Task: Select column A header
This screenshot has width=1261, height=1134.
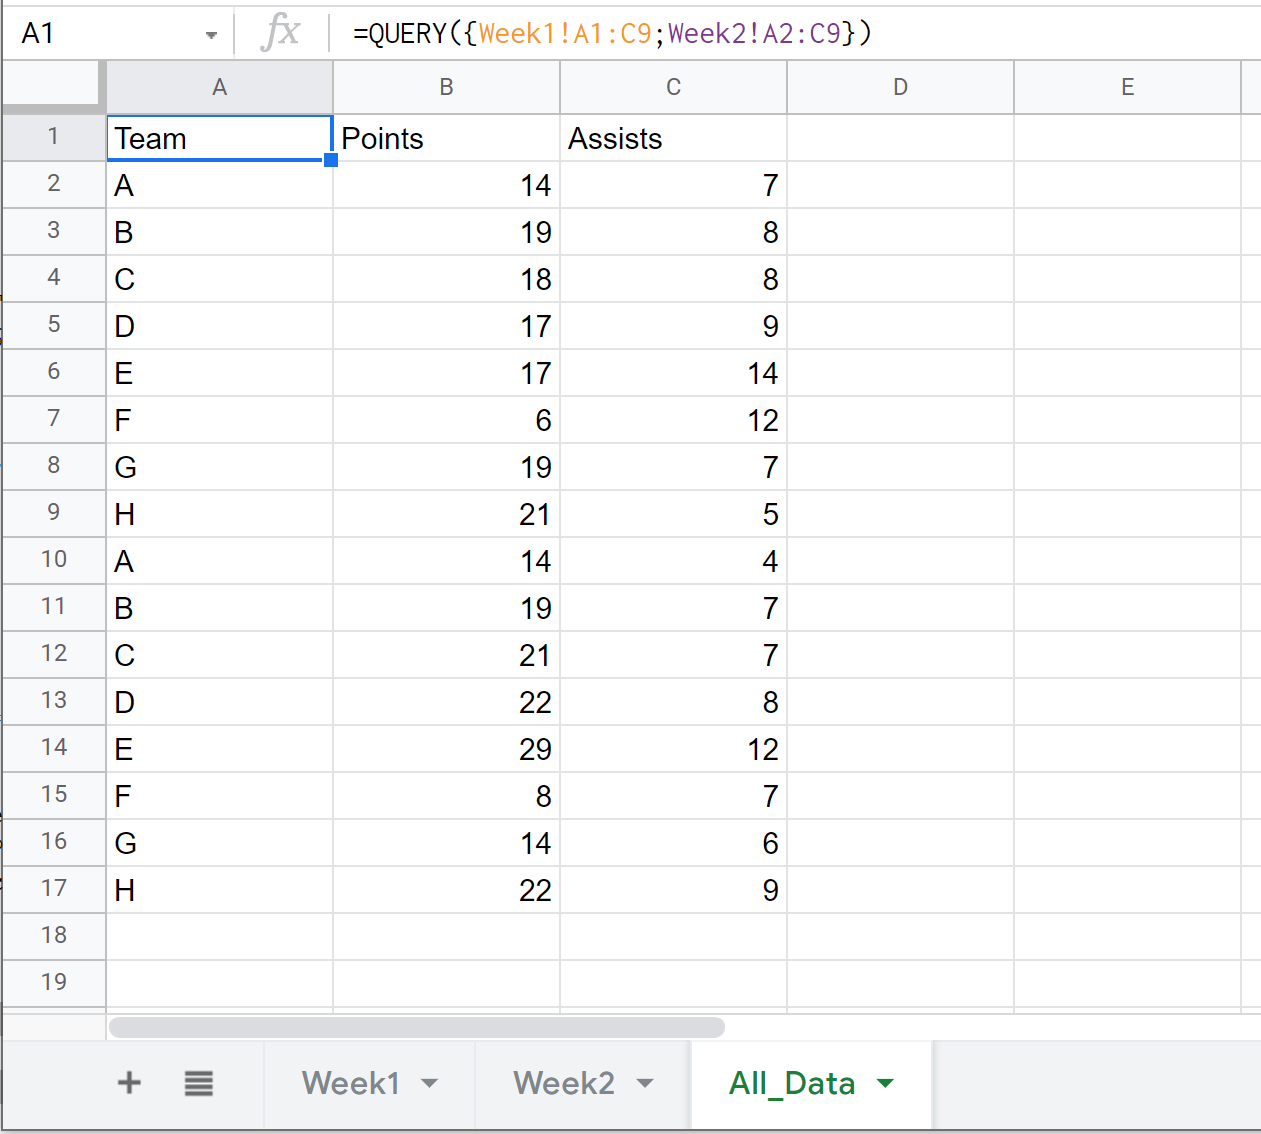Action: (x=219, y=88)
